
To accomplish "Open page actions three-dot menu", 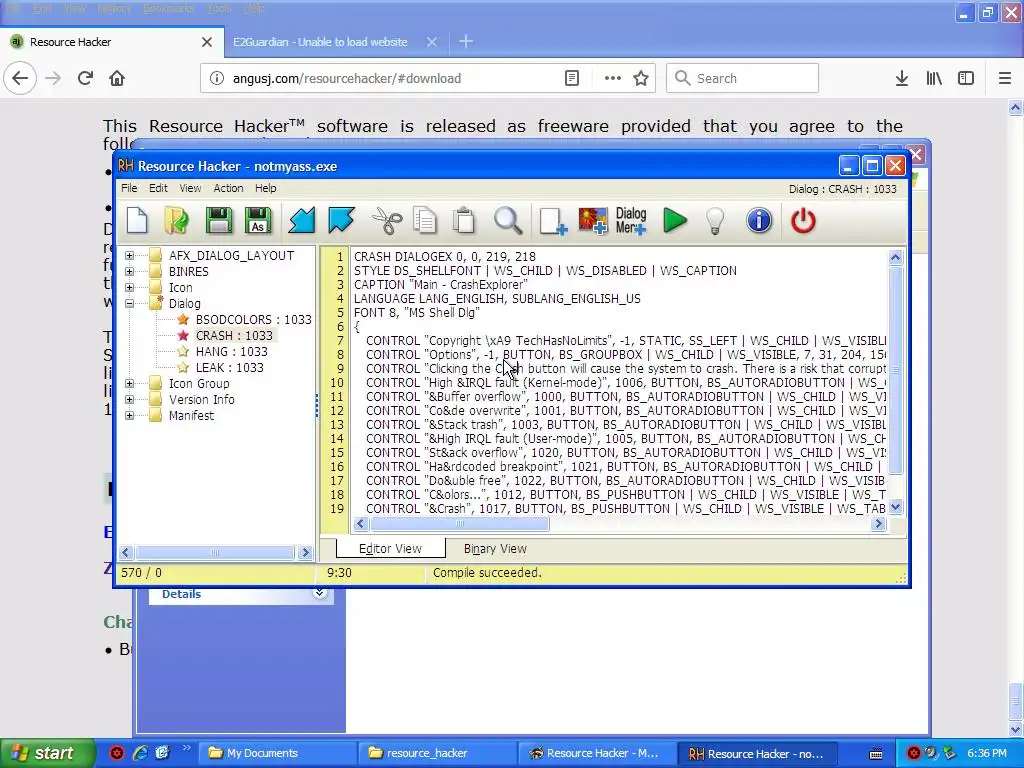I will click(x=613, y=78).
